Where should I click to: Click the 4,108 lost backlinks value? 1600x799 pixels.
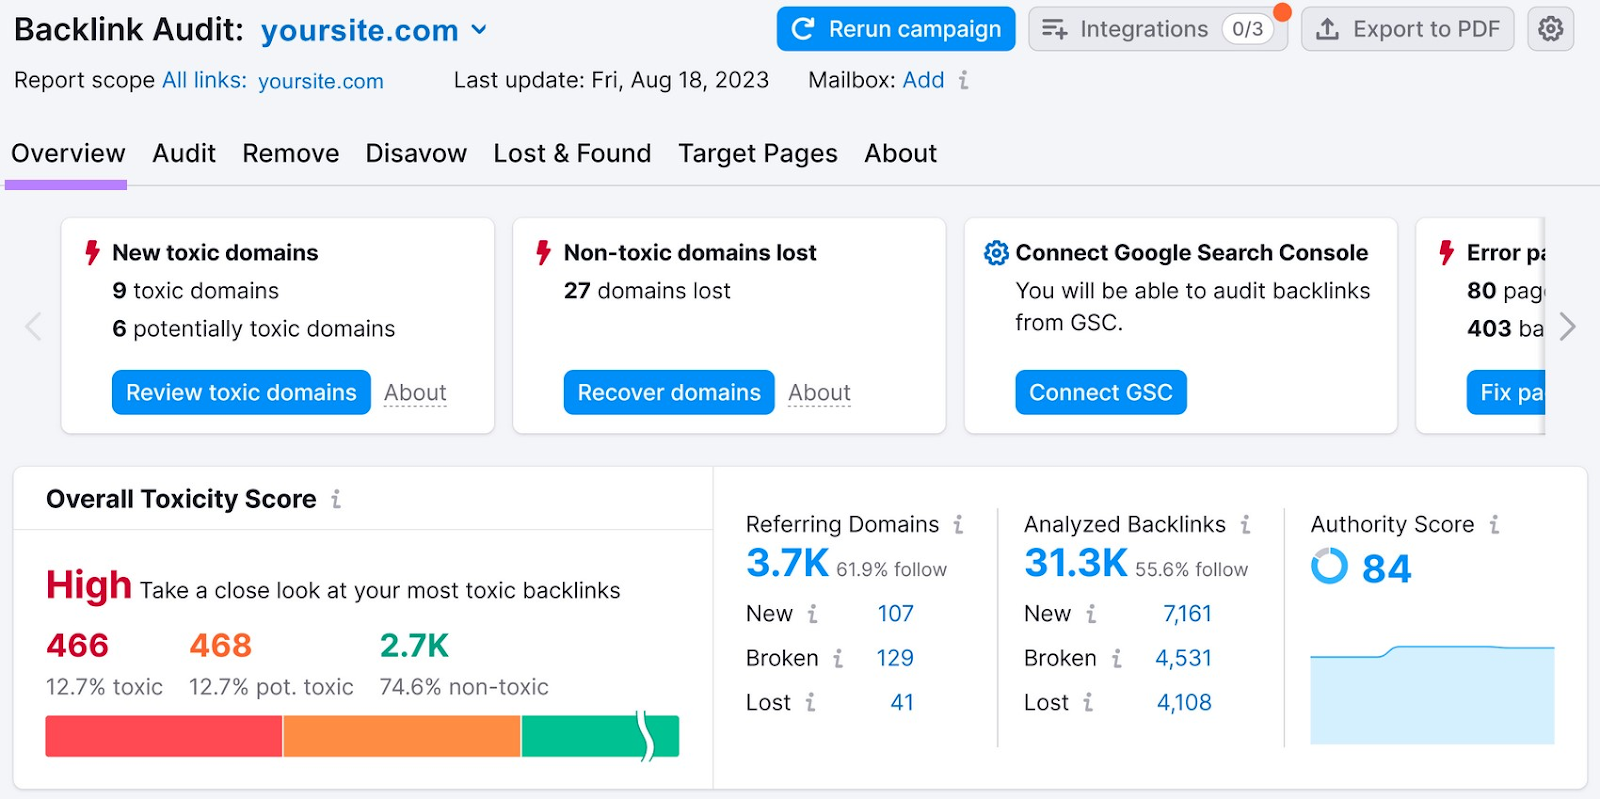(x=1184, y=703)
